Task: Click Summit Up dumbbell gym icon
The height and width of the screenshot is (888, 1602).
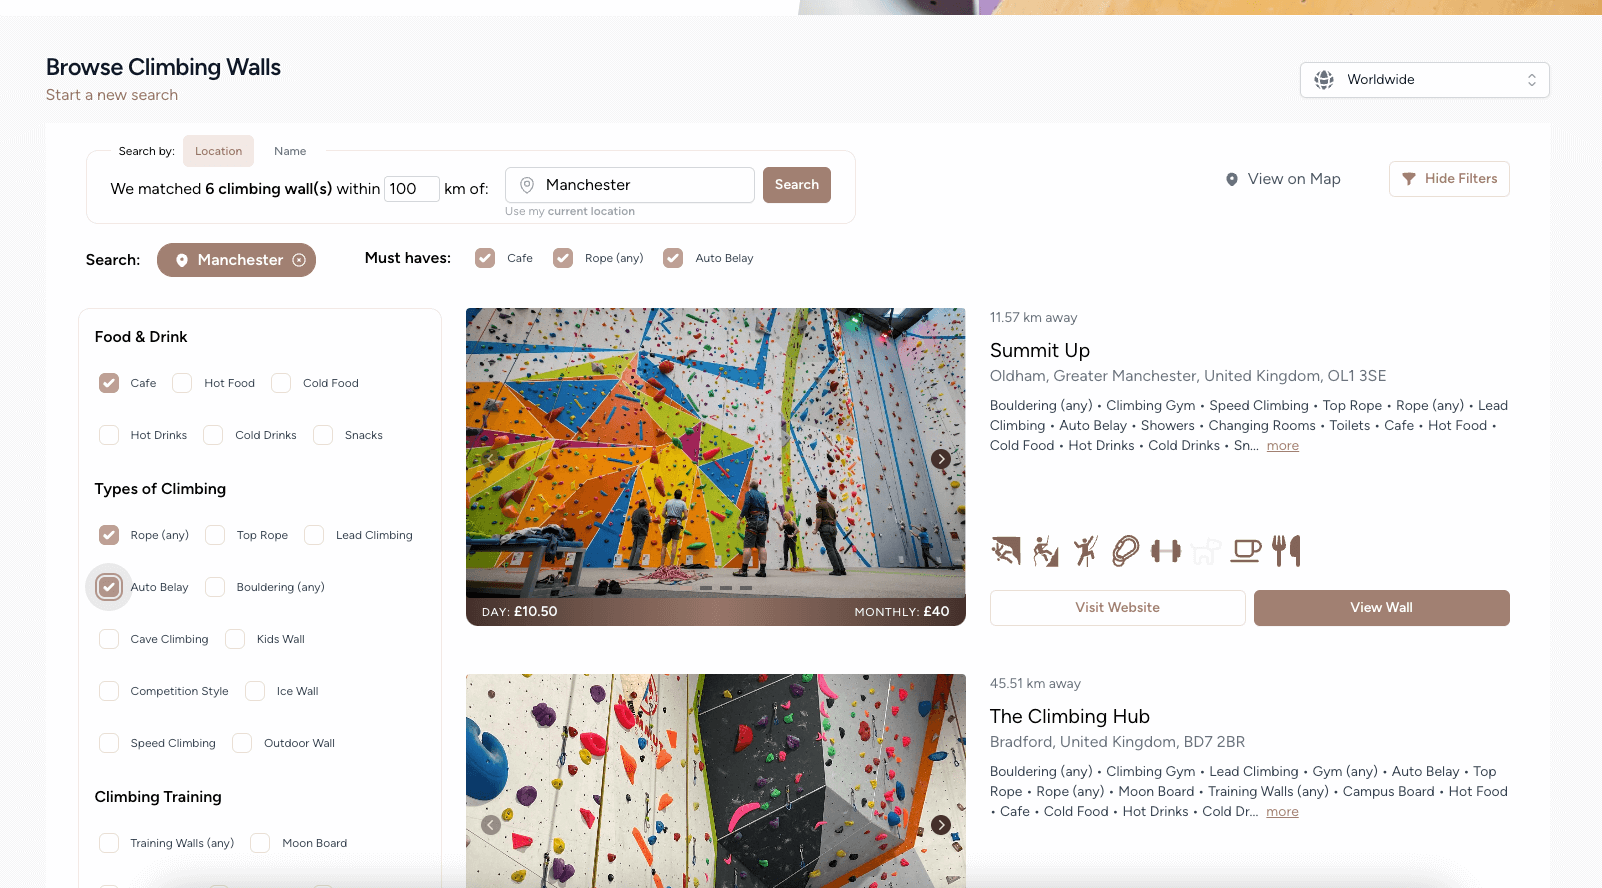Action: tap(1166, 550)
